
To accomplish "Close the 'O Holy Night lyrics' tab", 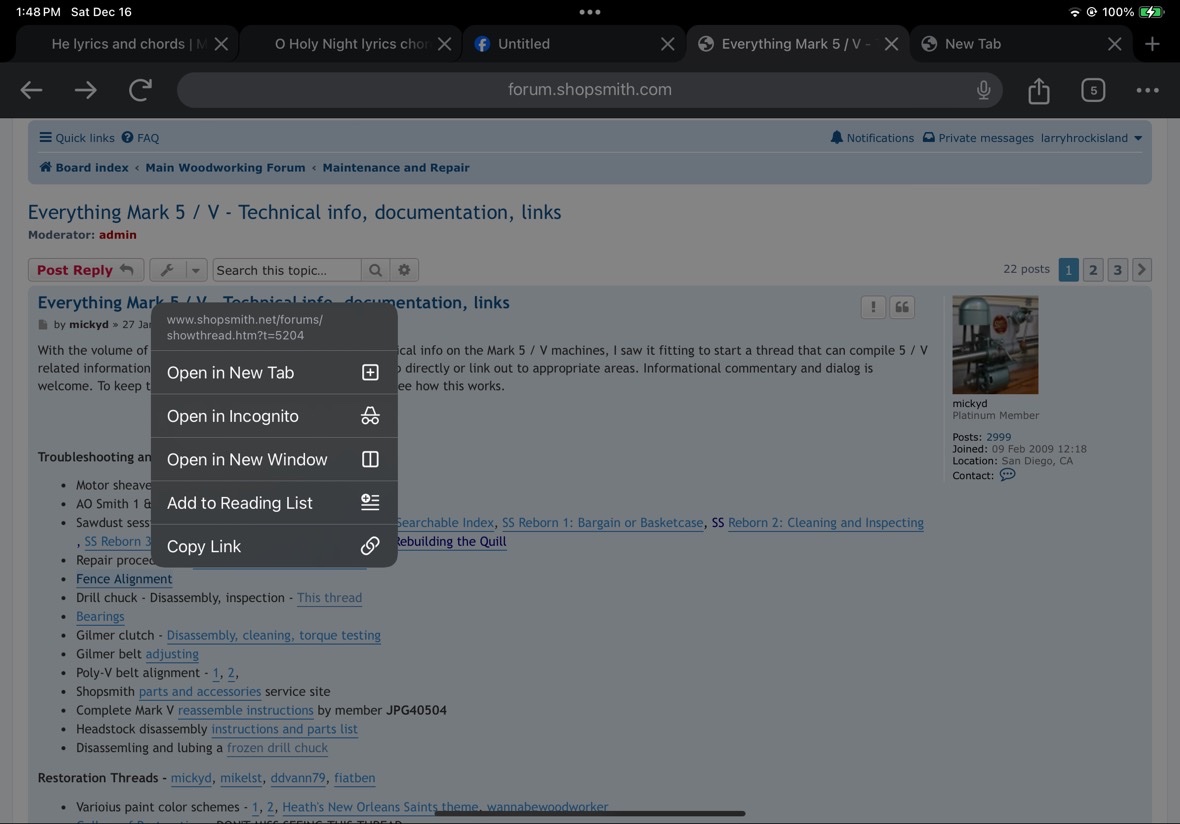I will coord(445,44).
